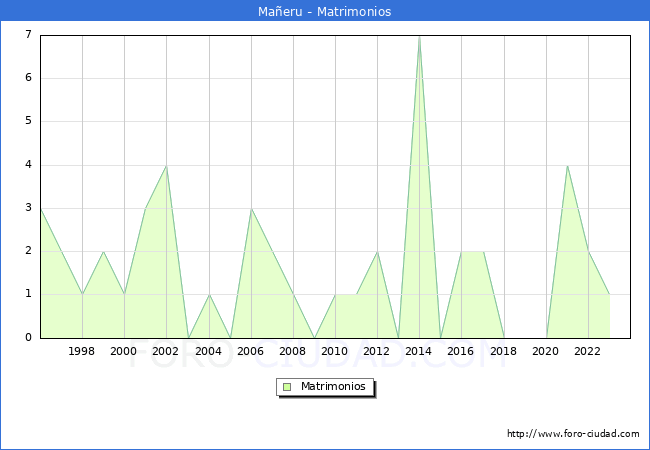Select the 2002 x-axis label
Viewport: 650px width, 450px height.
click(166, 351)
